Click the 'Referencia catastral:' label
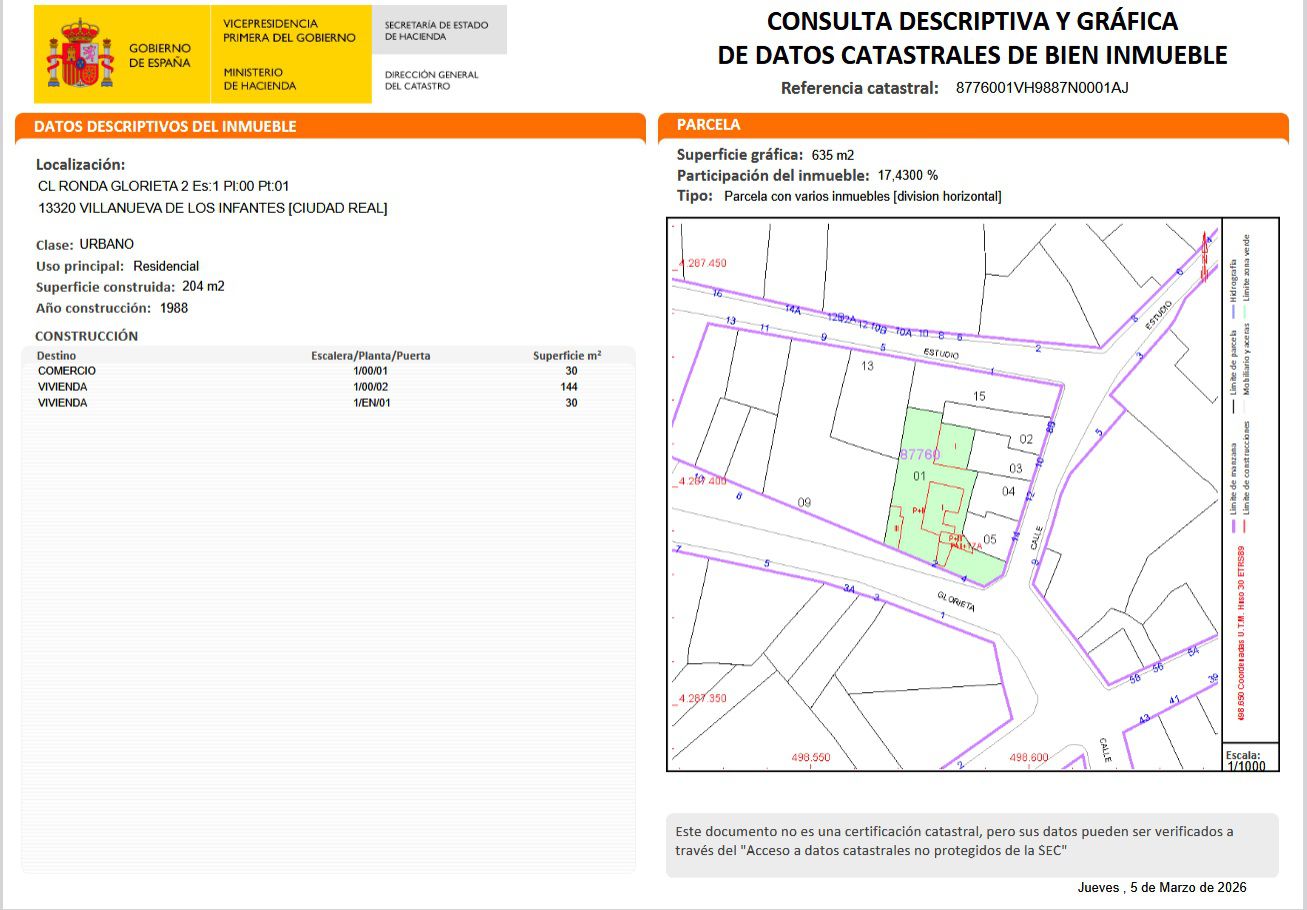The height and width of the screenshot is (910, 1307). tap(860, 88)
